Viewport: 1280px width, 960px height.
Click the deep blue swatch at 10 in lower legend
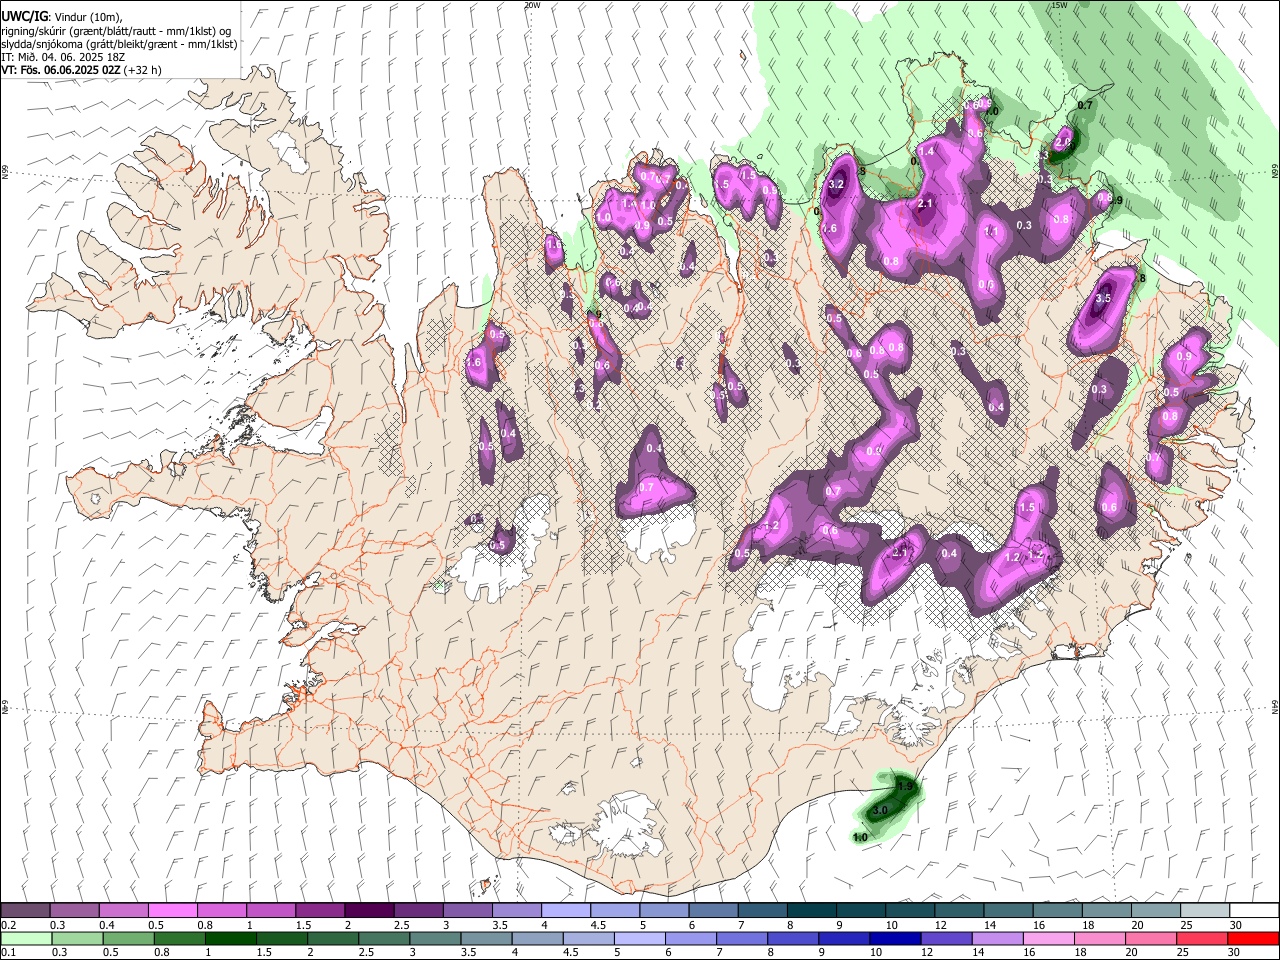point(894,939)
